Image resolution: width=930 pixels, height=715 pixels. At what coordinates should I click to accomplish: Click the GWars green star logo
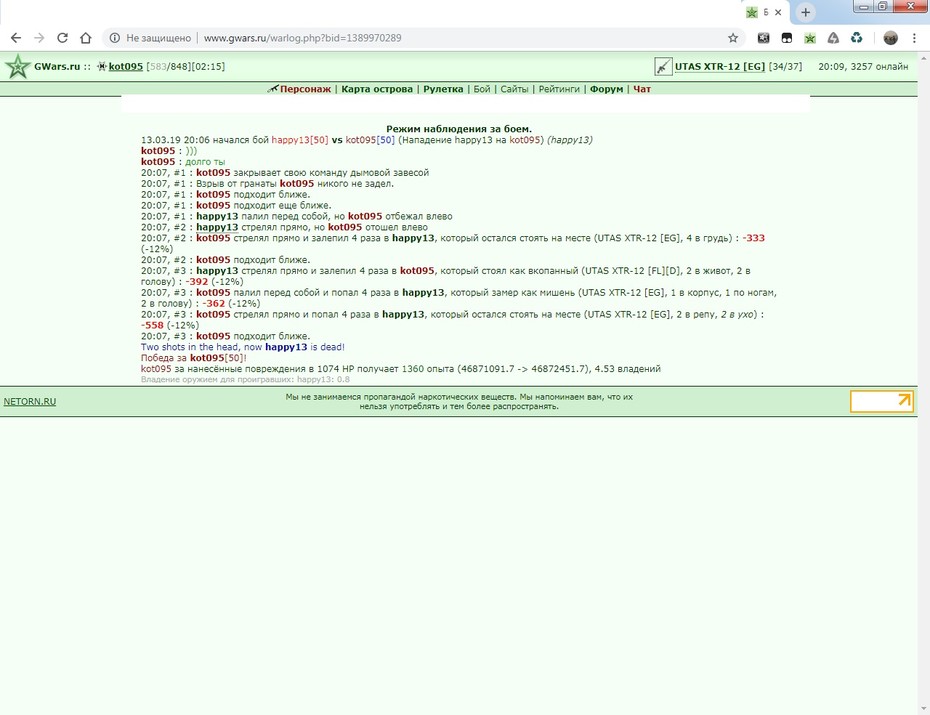click(x=18, y=67)
